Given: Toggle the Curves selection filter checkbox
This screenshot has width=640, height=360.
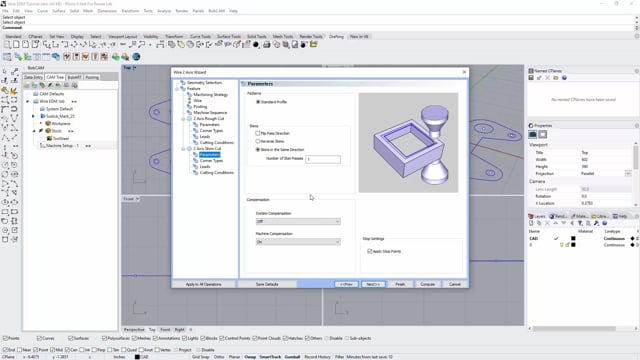Looking at the screenshot, I should click(x=39, y=338).
